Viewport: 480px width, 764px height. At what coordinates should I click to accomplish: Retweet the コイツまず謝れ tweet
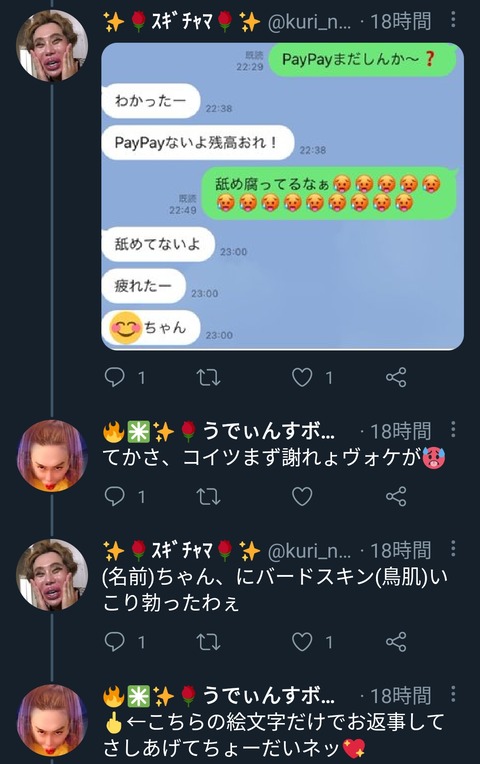[208, 496]
